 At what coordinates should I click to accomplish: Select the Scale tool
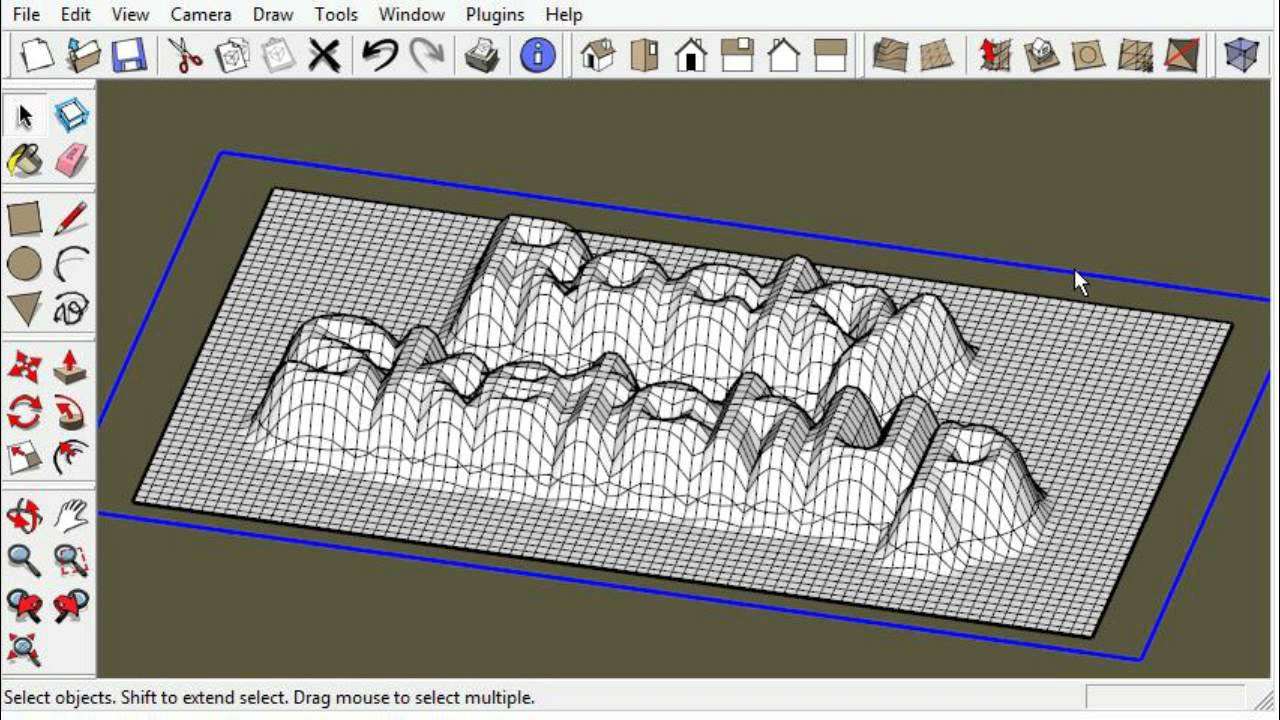tap(25, 458)
